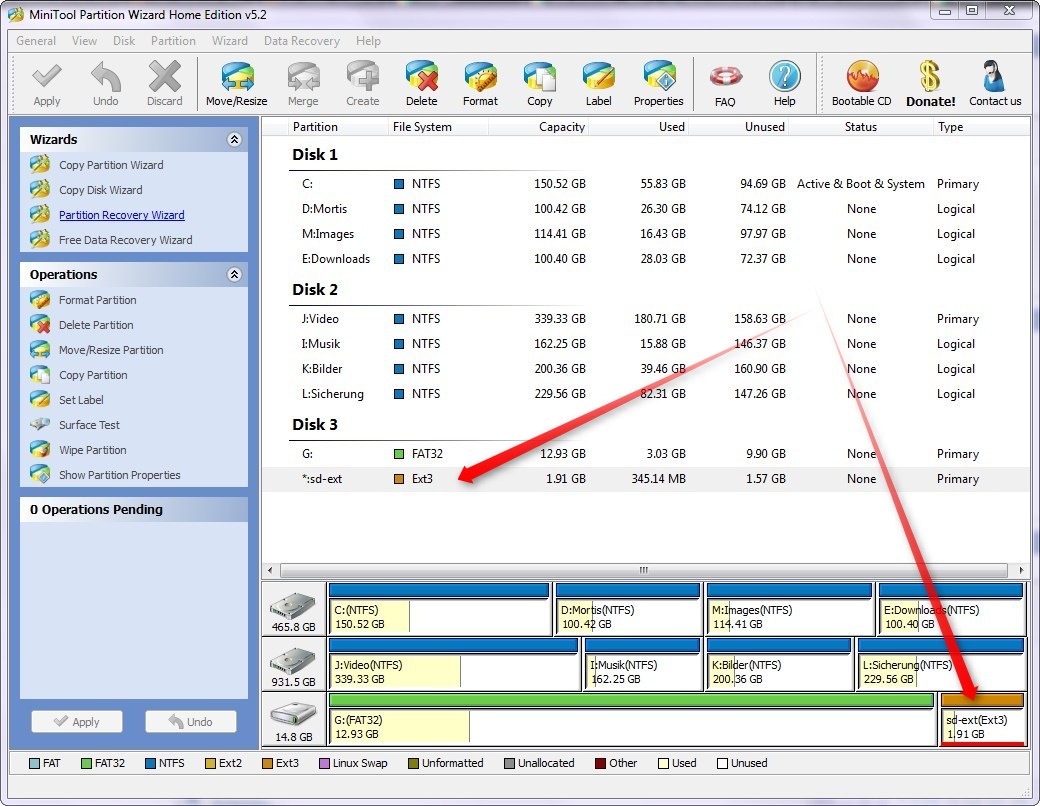
Task: Click the FAT32 legend color swatch
Action: click(86, 764)
